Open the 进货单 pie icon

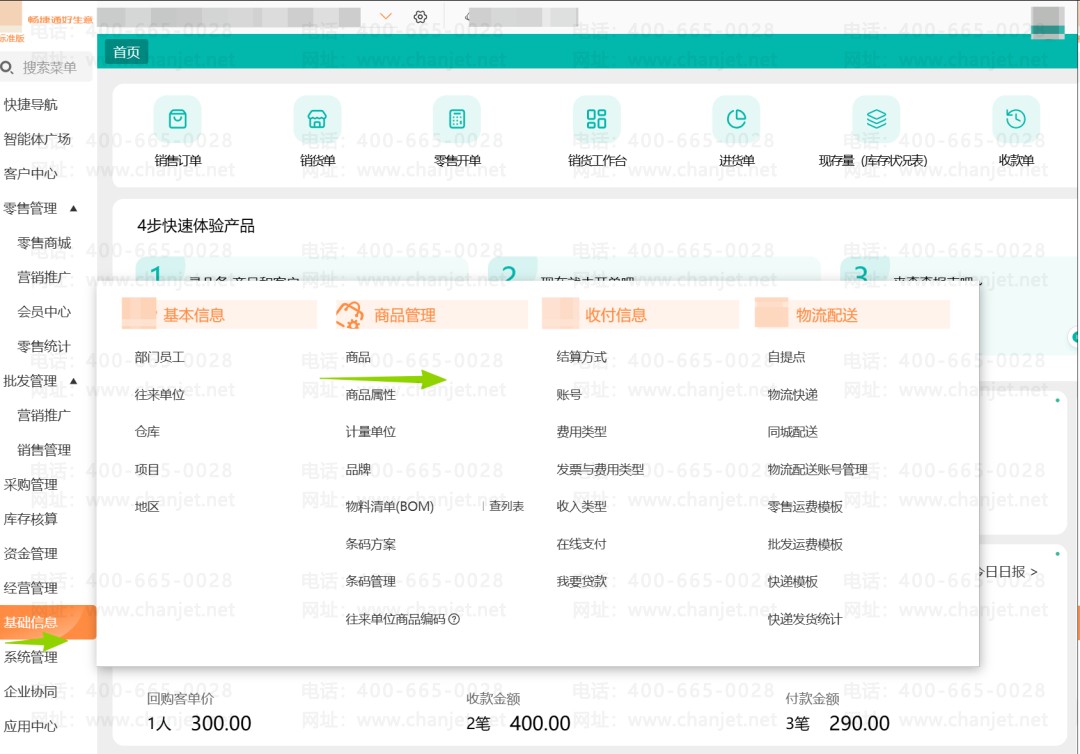pos(736,119)
